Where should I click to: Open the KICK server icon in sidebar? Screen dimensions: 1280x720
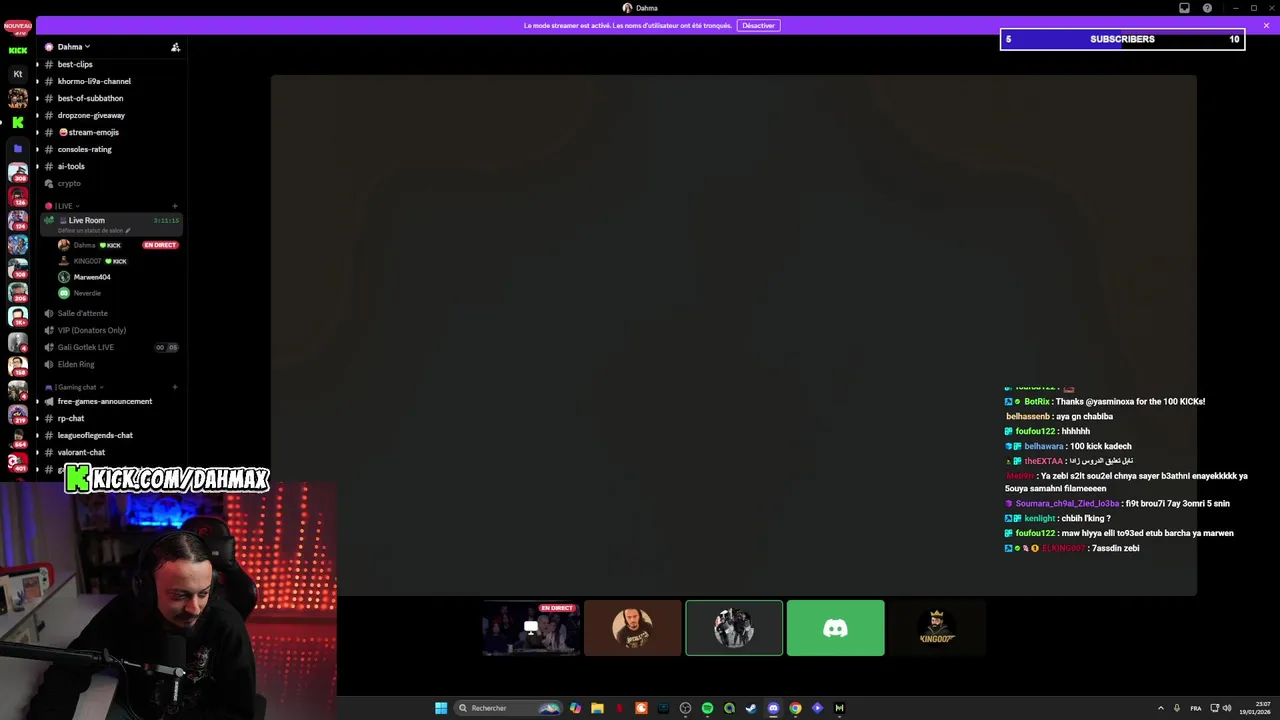click(18, 50)
